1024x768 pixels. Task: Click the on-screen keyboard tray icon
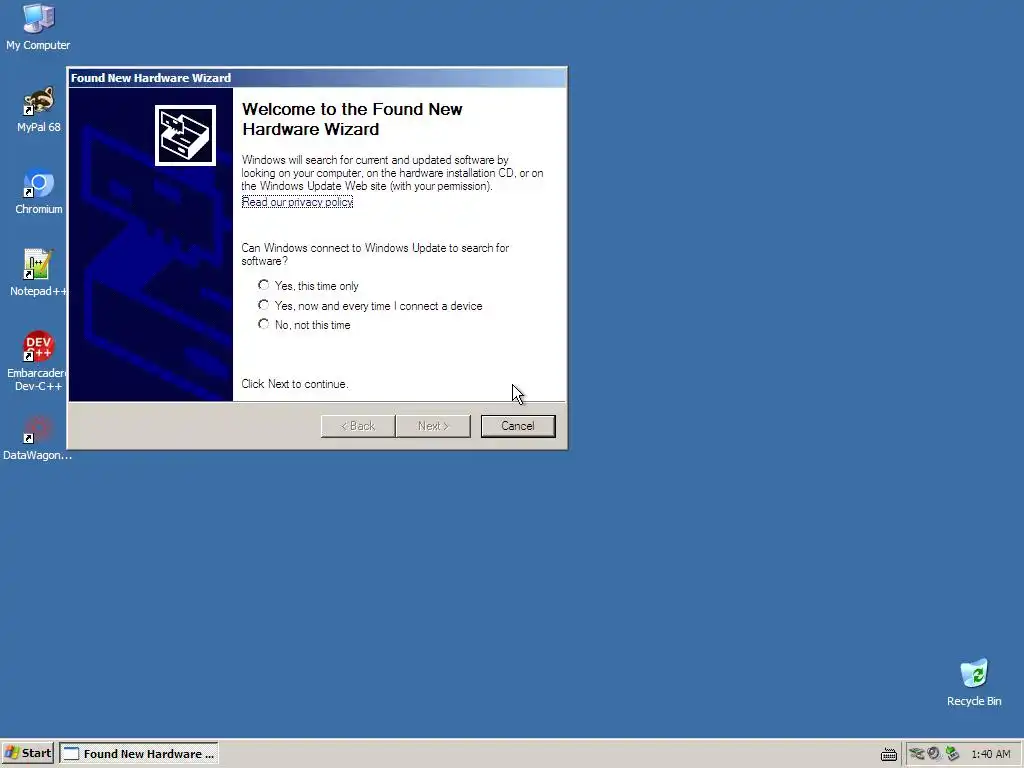pyautogui.click(x=888, y=754)
